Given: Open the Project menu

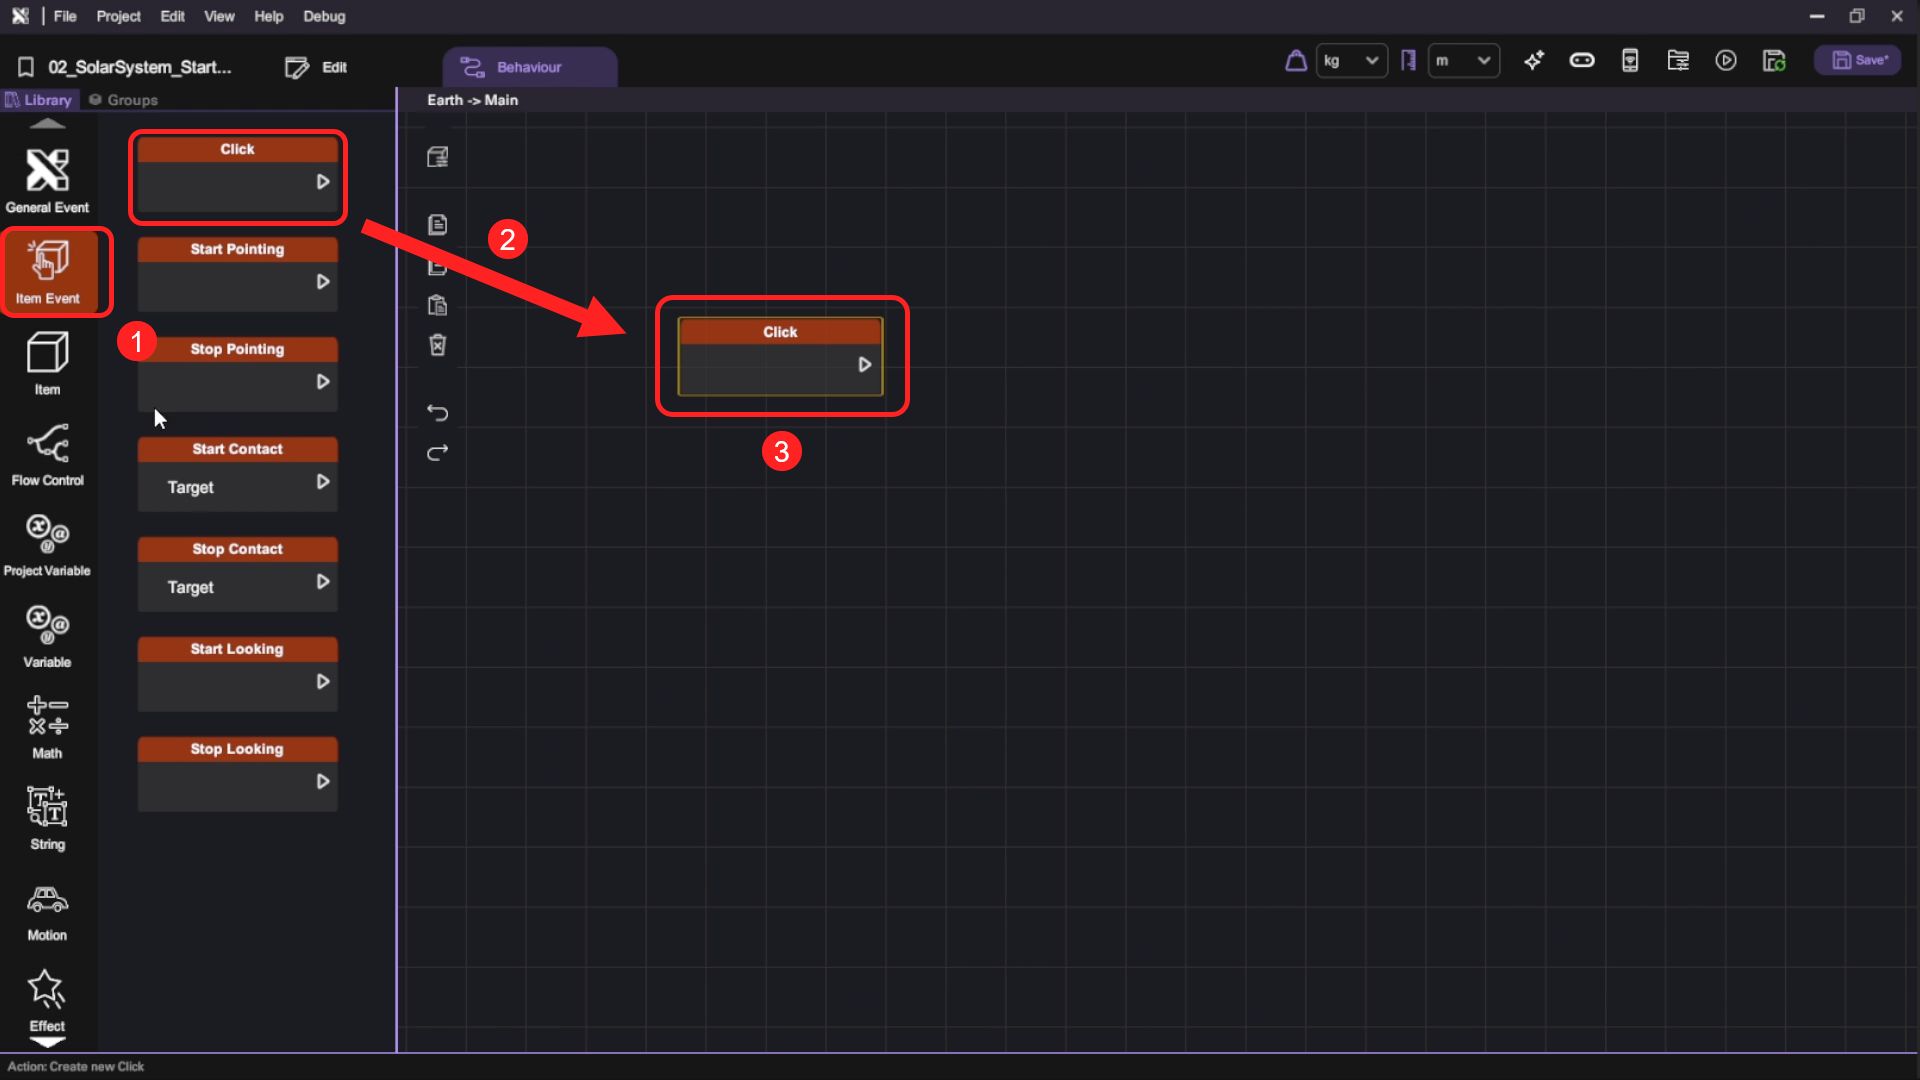Looking at the screenshot, I should point(118,16).
